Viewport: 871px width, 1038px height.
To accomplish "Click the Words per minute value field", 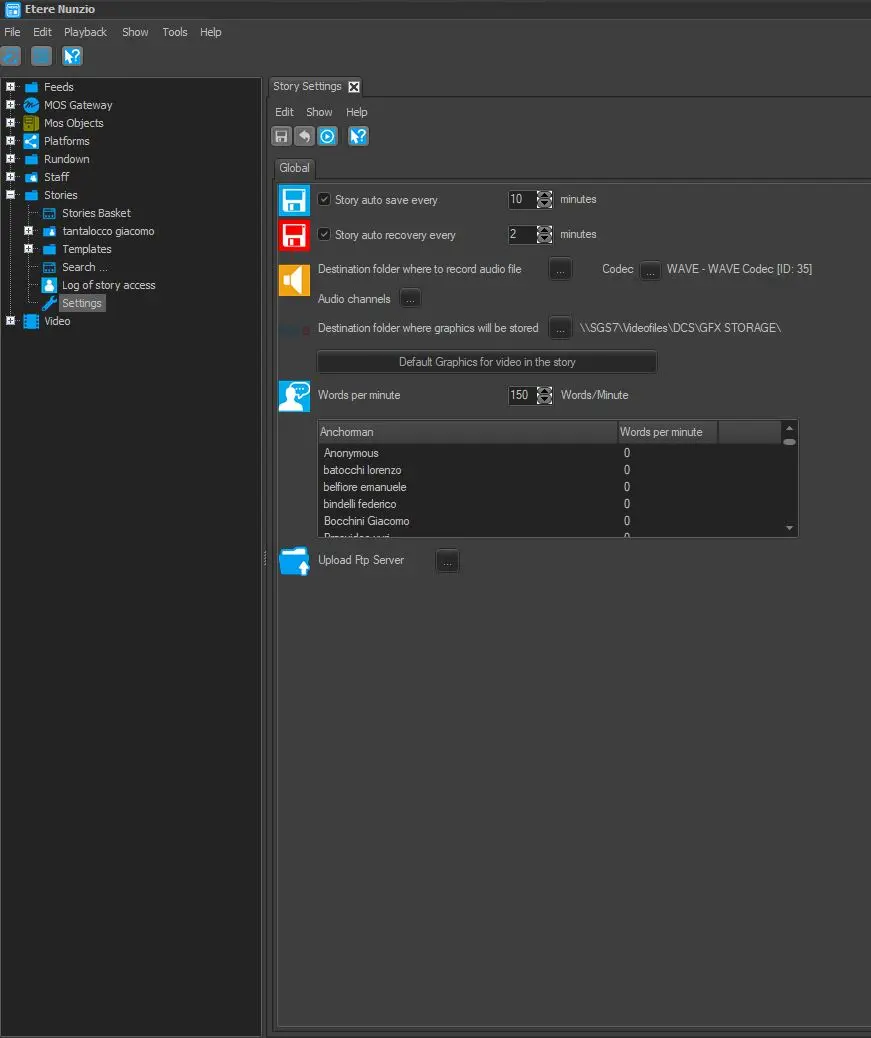I will click(x=521, y=395).
